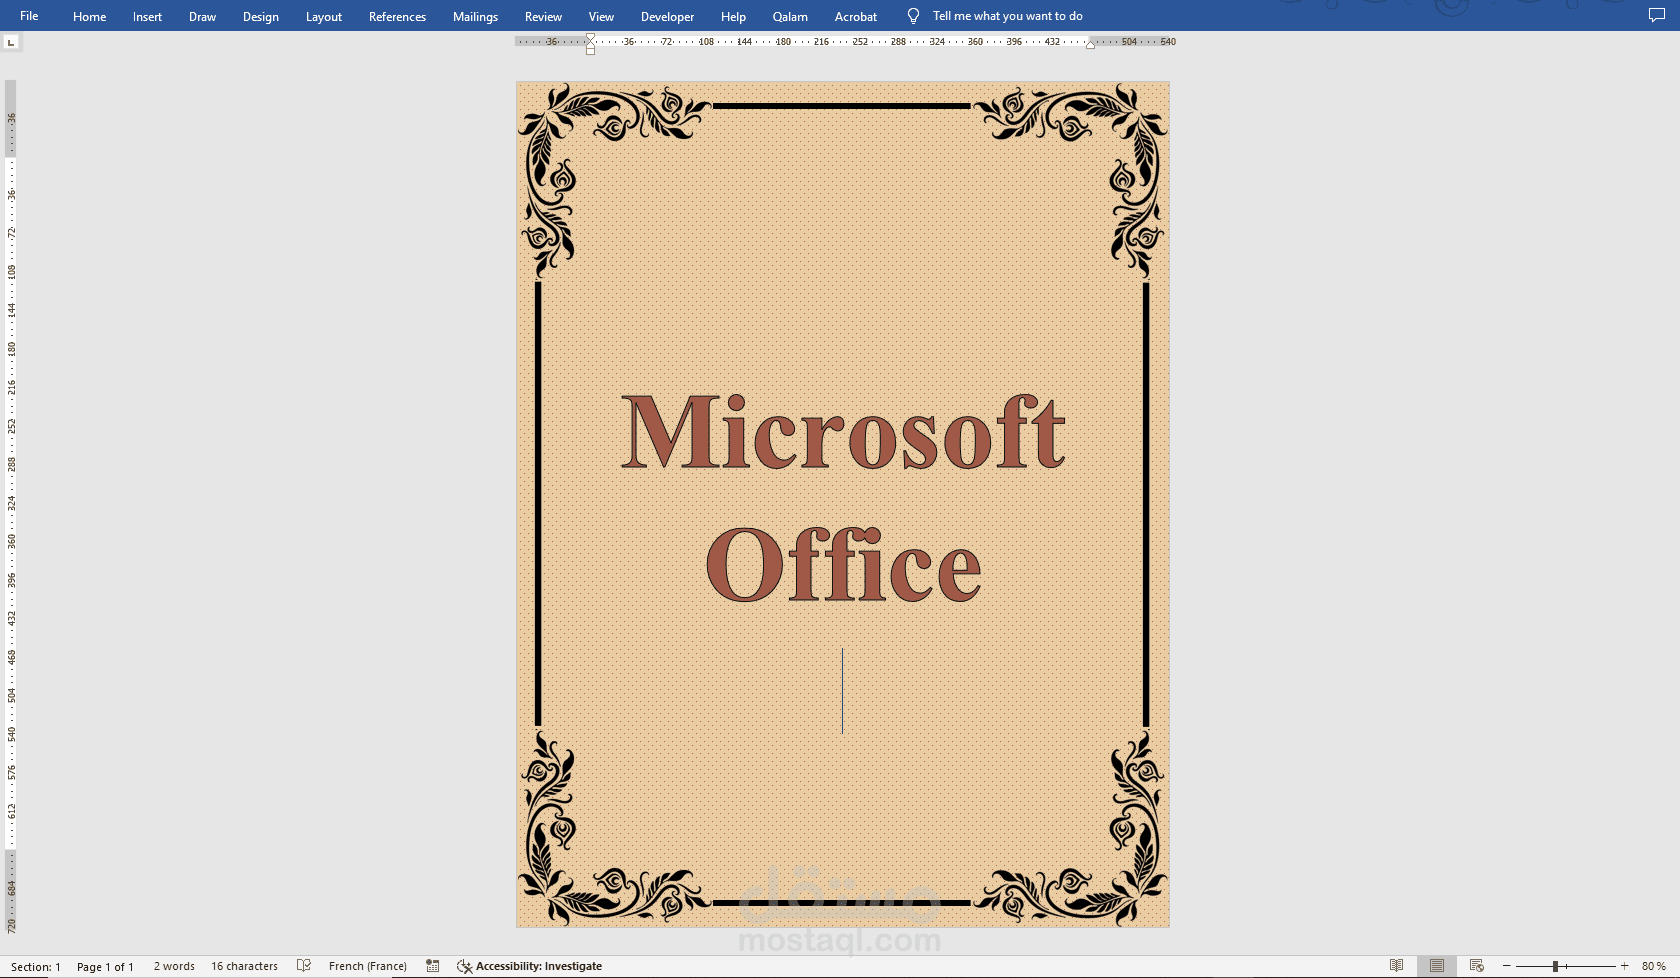This screenshot has height=978, width=1680.
Task: Switch to the Qalam tab
Action: point(790,16)
